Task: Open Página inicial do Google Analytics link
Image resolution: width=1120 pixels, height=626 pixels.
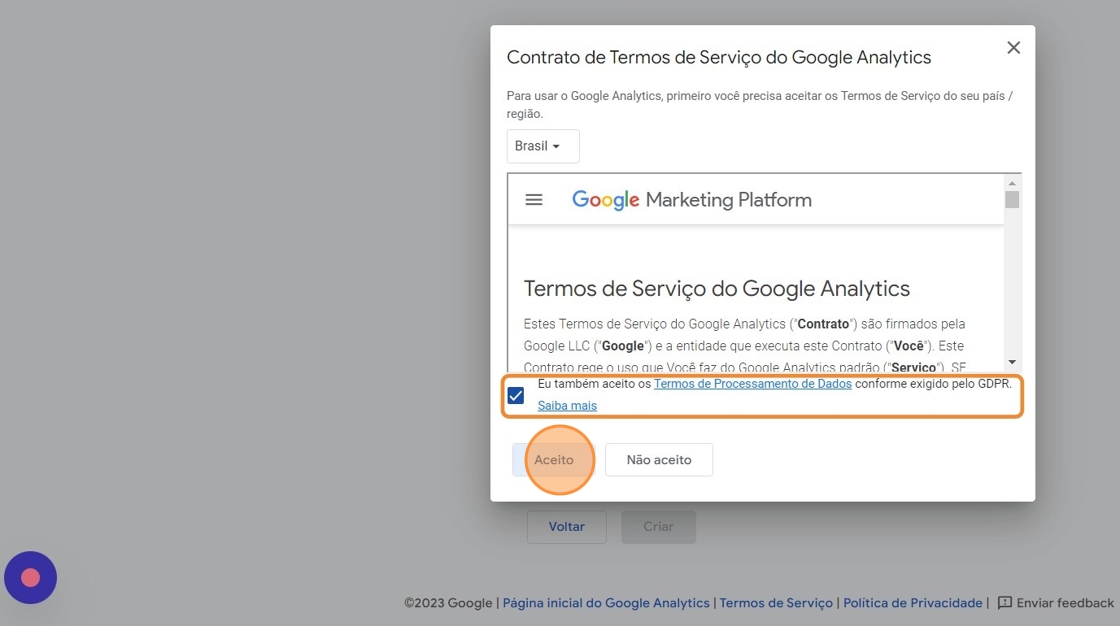Action: [x=606, y=603]
